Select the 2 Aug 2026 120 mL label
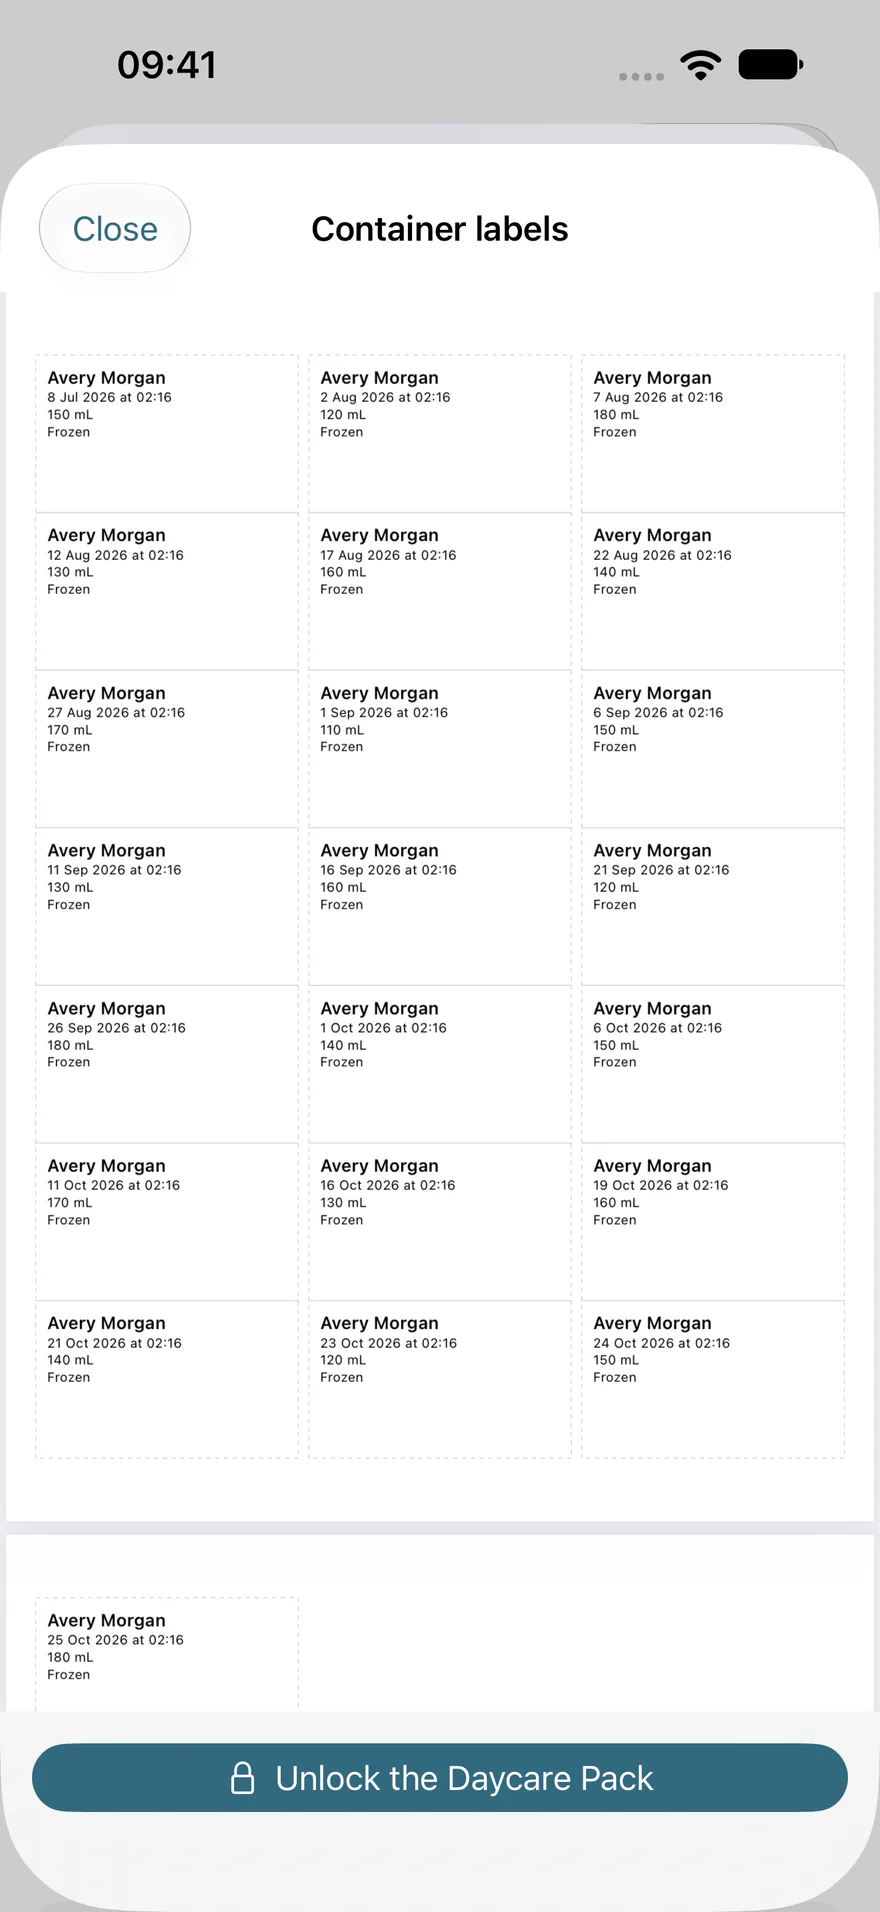880x1912 pixels. click(x=440, y=433)
